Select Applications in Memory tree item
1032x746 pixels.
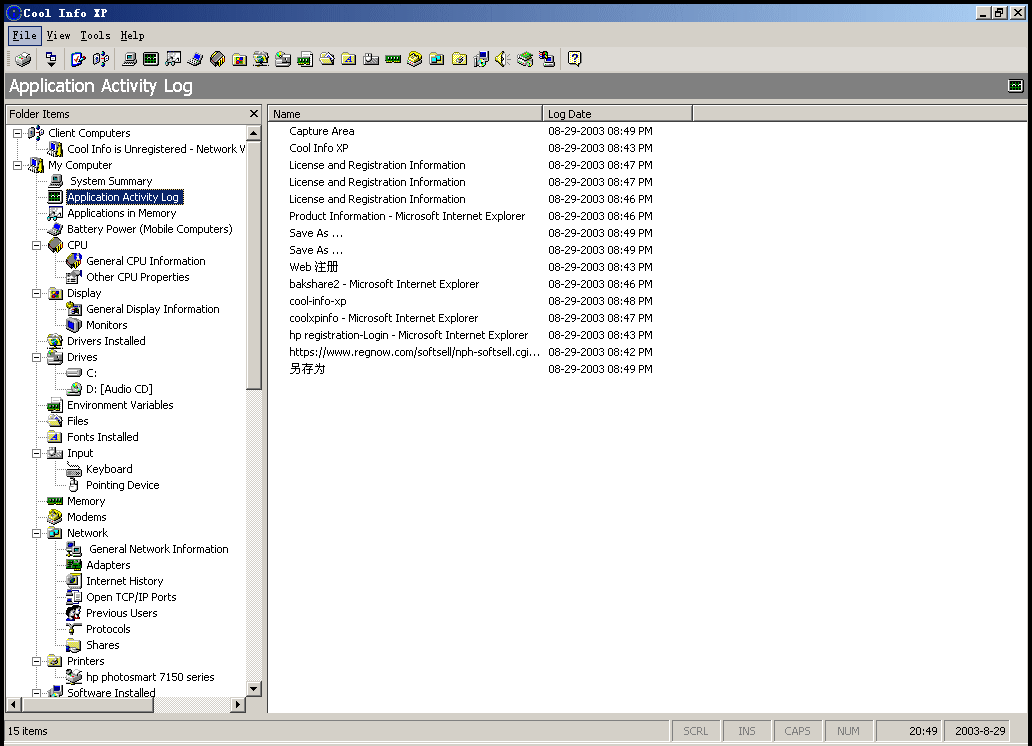coord(122,213)
